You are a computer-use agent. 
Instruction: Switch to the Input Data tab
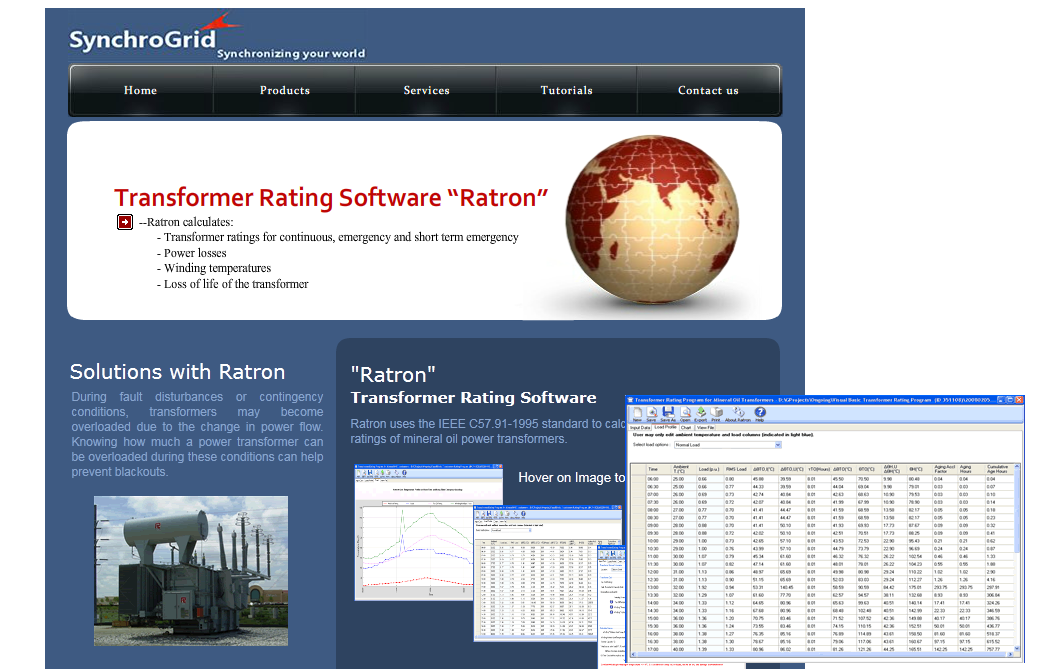[640, 428]
